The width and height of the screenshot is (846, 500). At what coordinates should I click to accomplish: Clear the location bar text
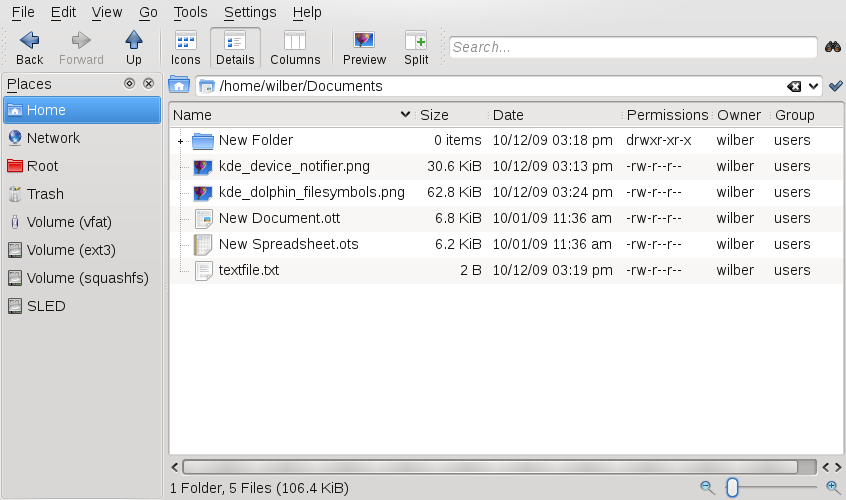[794, 86]
